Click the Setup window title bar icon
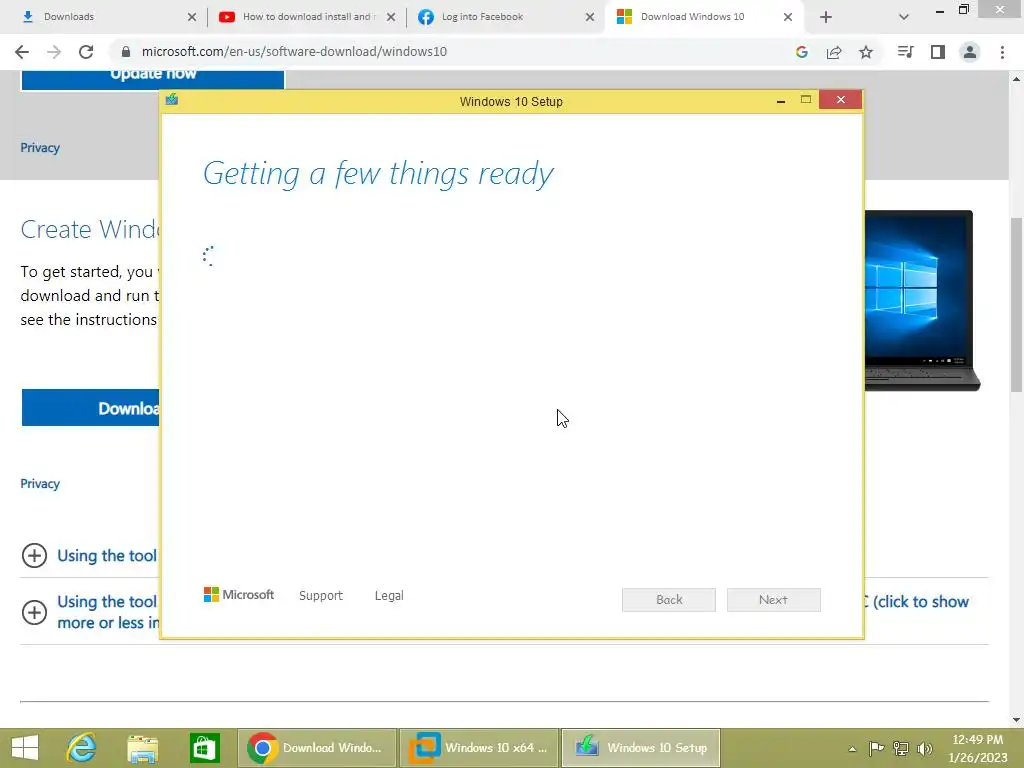1024x768 pixels. [x=172, y=100]
